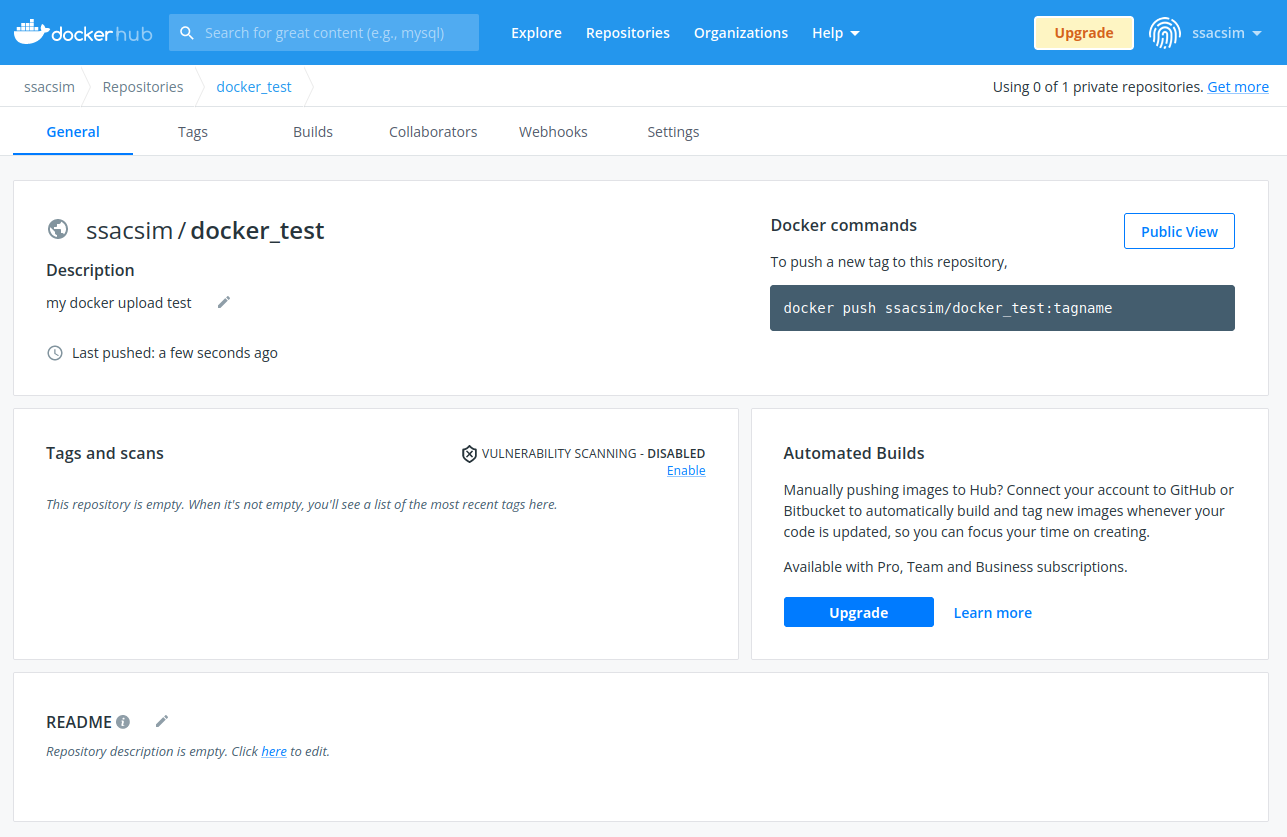Click the 'Docker commands' heading
The width and height of the screenshot is (1287, 837).
coord(844,226)
